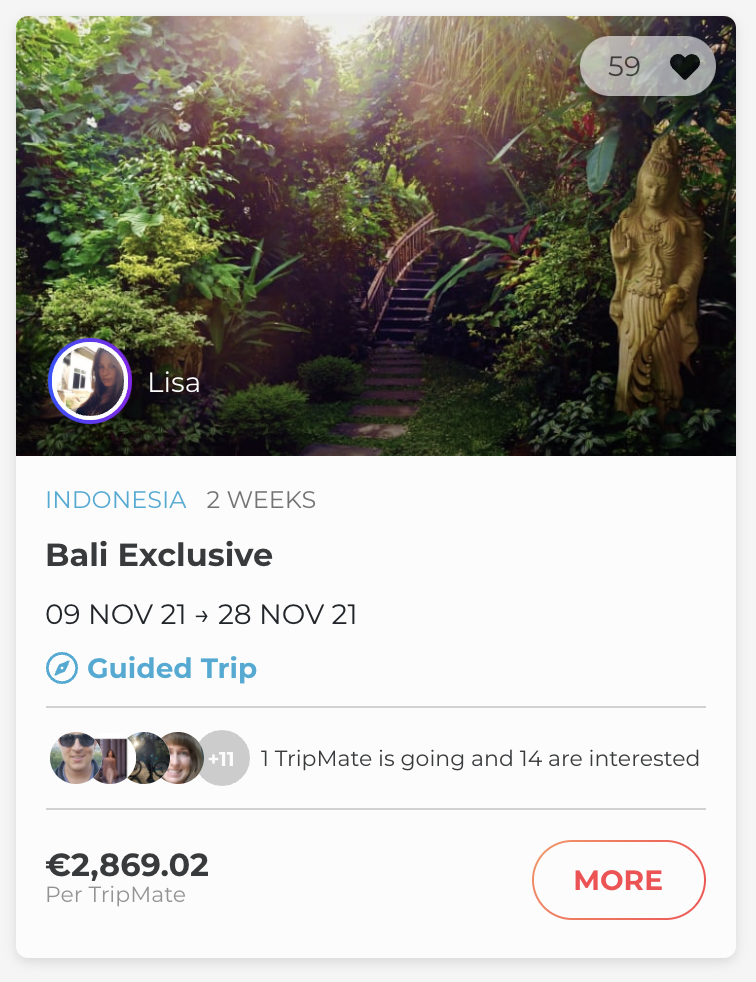
Task: Click the third TripMate avatar
Action: pyautogui.click(x=146, y=758)
